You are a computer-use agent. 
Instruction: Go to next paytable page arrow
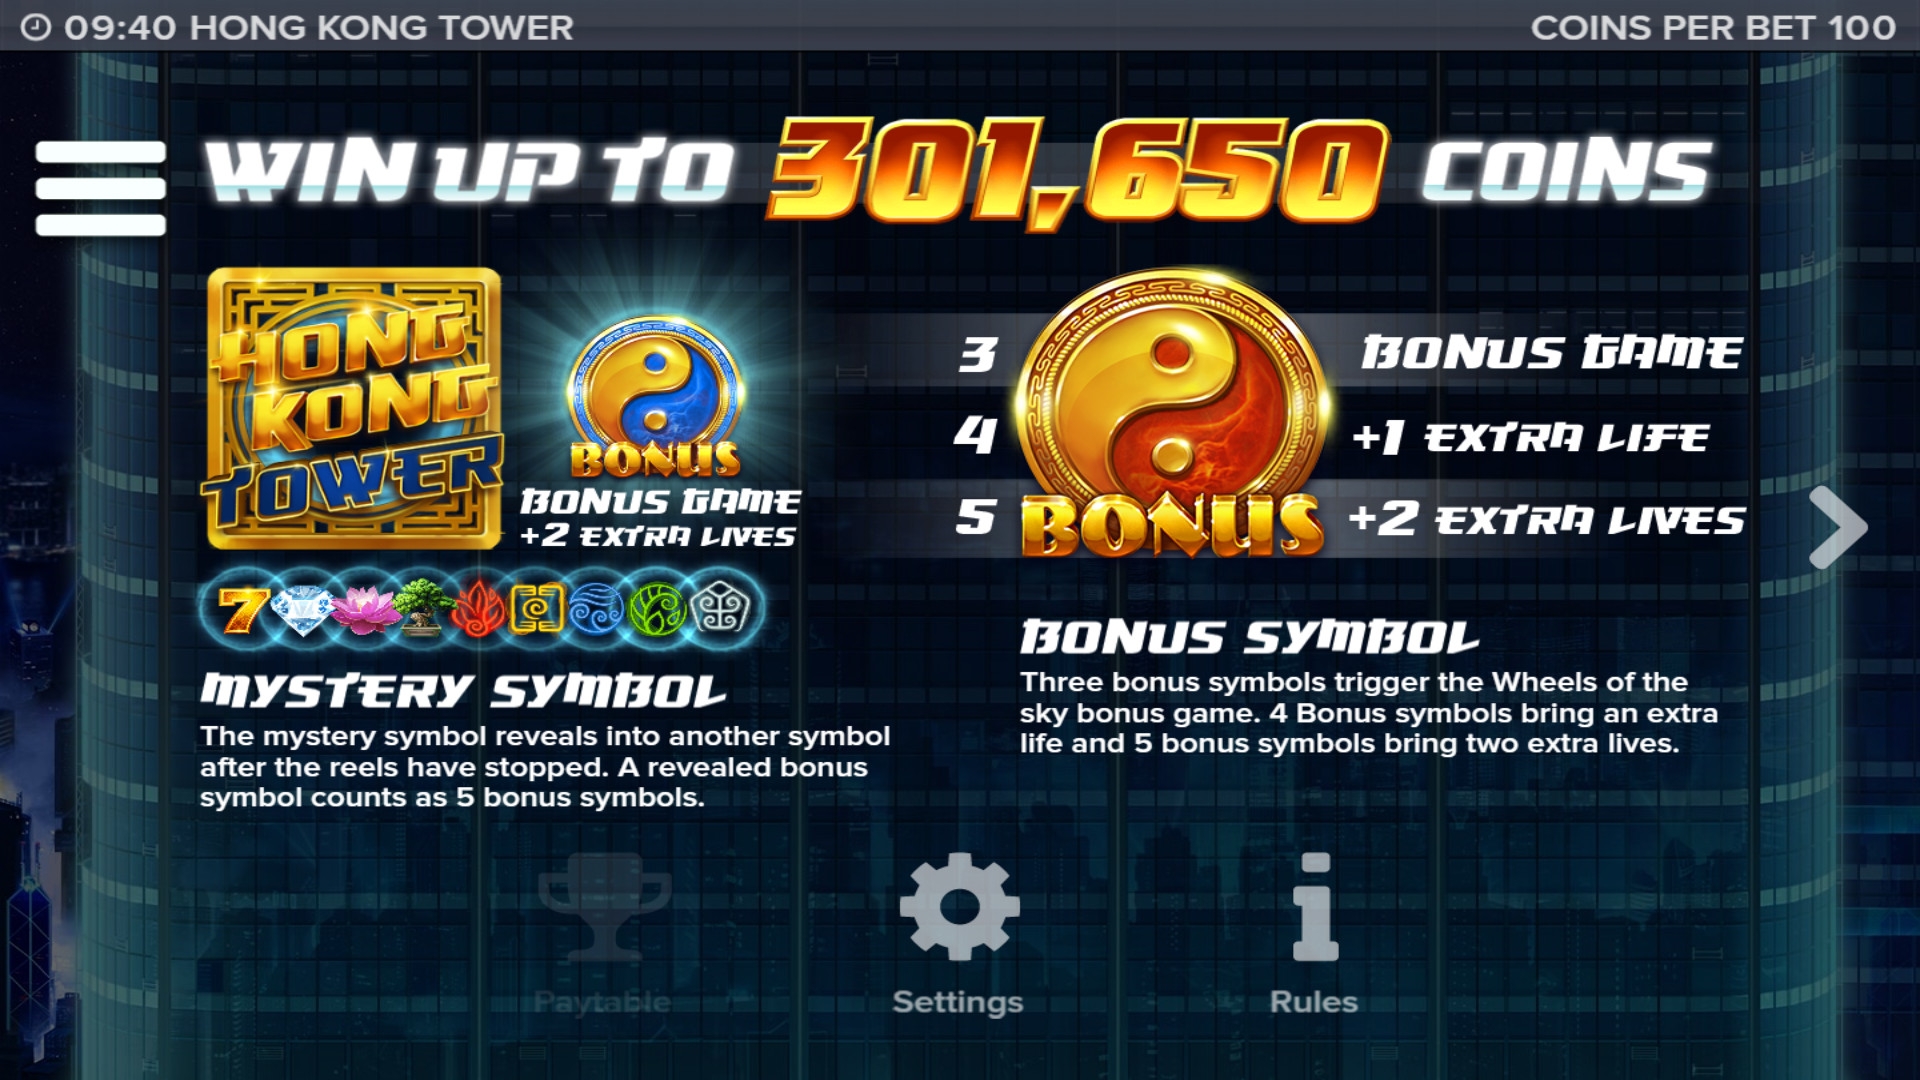coord(1838,527)
